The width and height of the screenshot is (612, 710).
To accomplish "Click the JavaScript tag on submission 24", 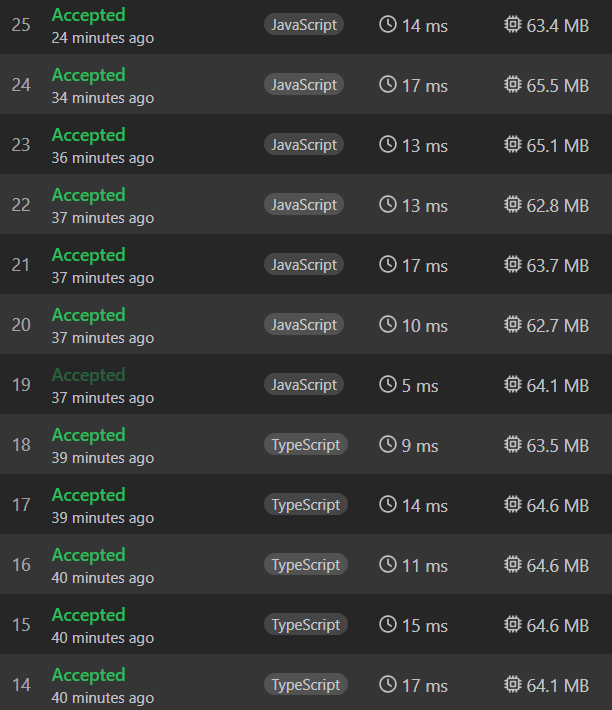I will pyautogui.click(x=304, y=85).
